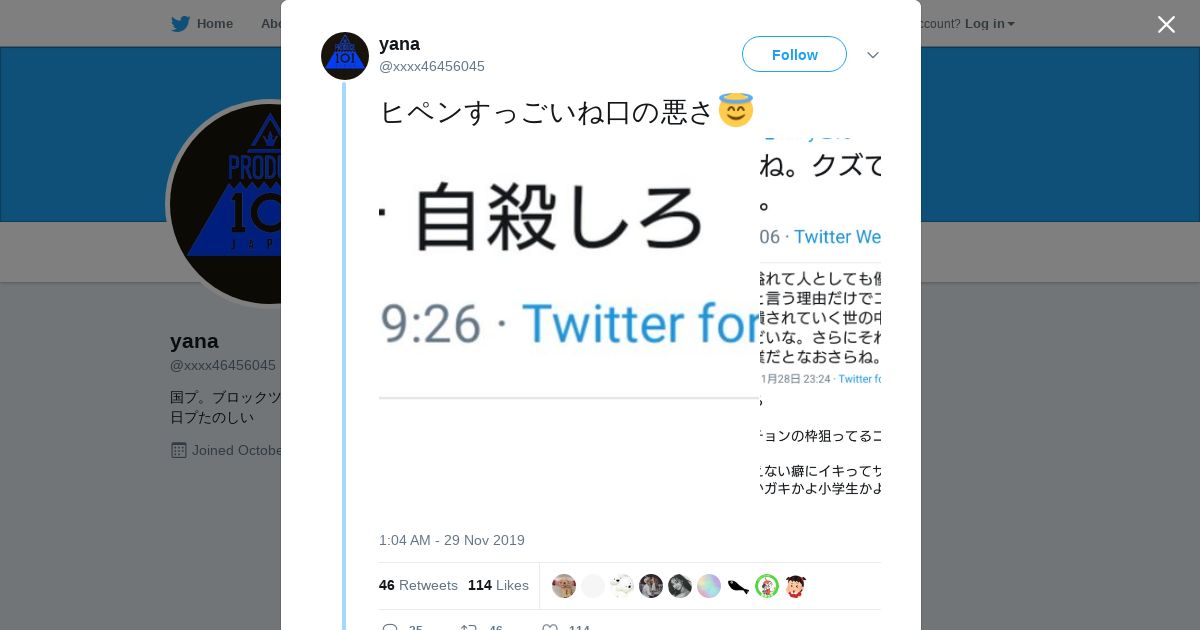Click the retweet arrows icon
Viewport: 1200px width, 630px height.
coord(468,627)
